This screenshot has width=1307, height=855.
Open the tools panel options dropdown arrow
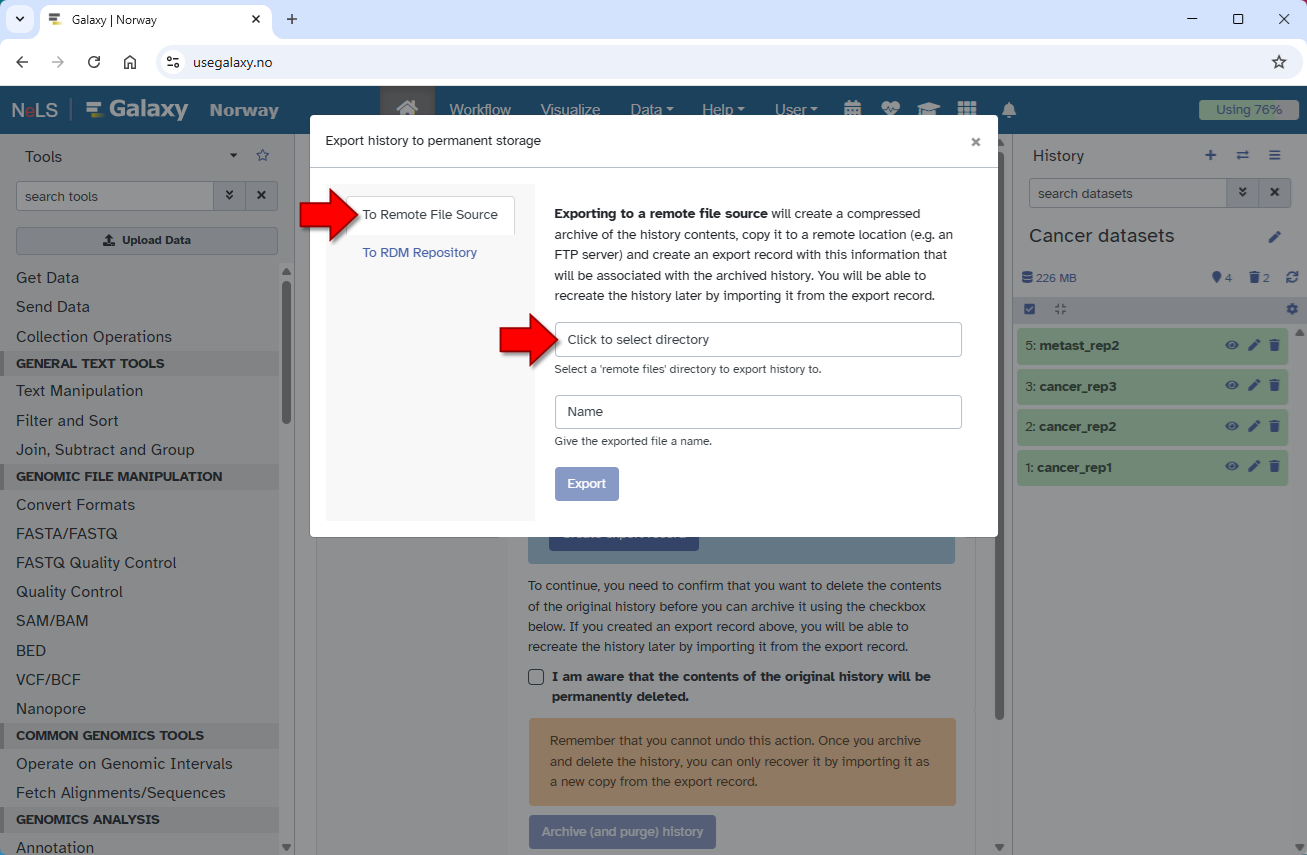[234, 156]
